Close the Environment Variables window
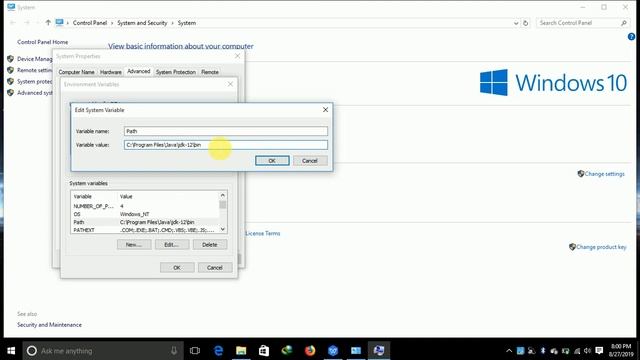This screenshot has height=360, width=640. (230, 84)
